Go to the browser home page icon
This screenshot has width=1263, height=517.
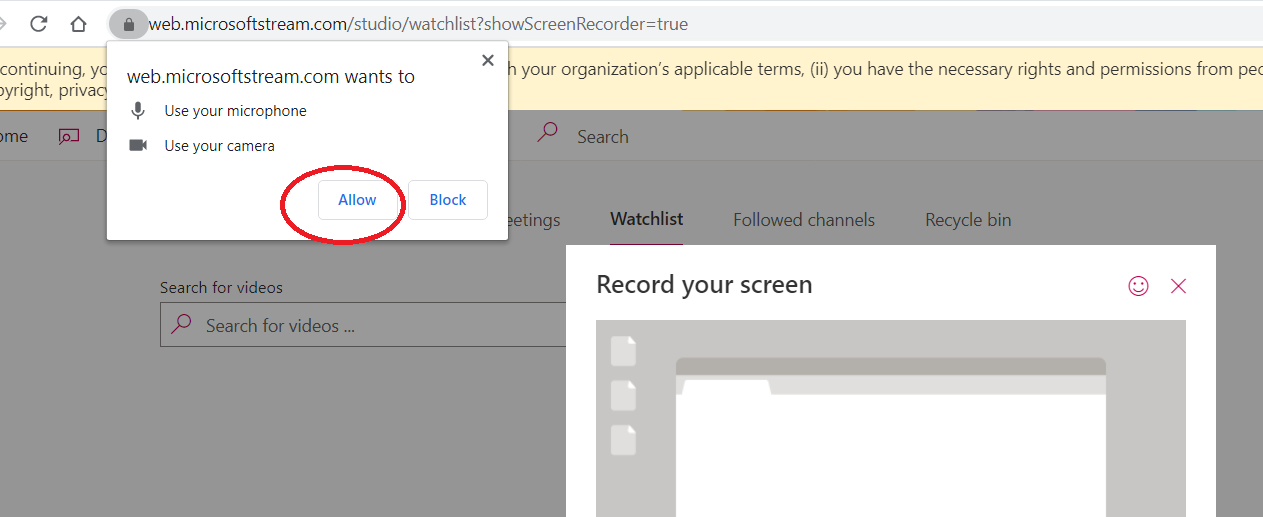point(79,24)
